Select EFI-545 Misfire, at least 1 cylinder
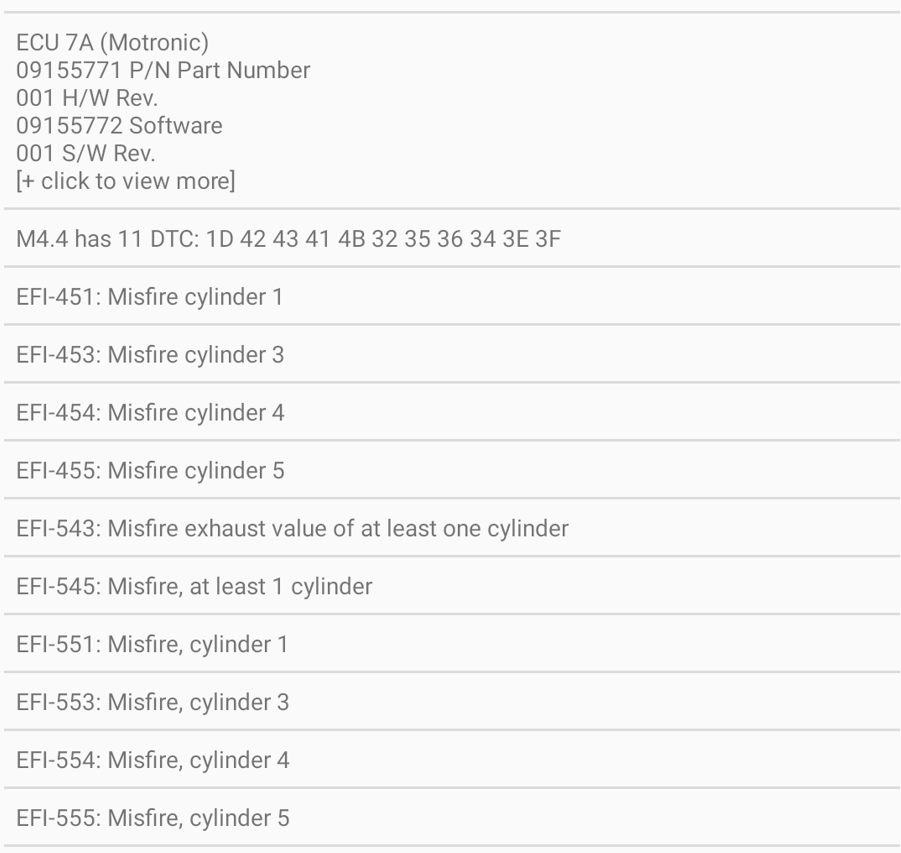Viewport: 901px width, 853px height. (194, 586)
